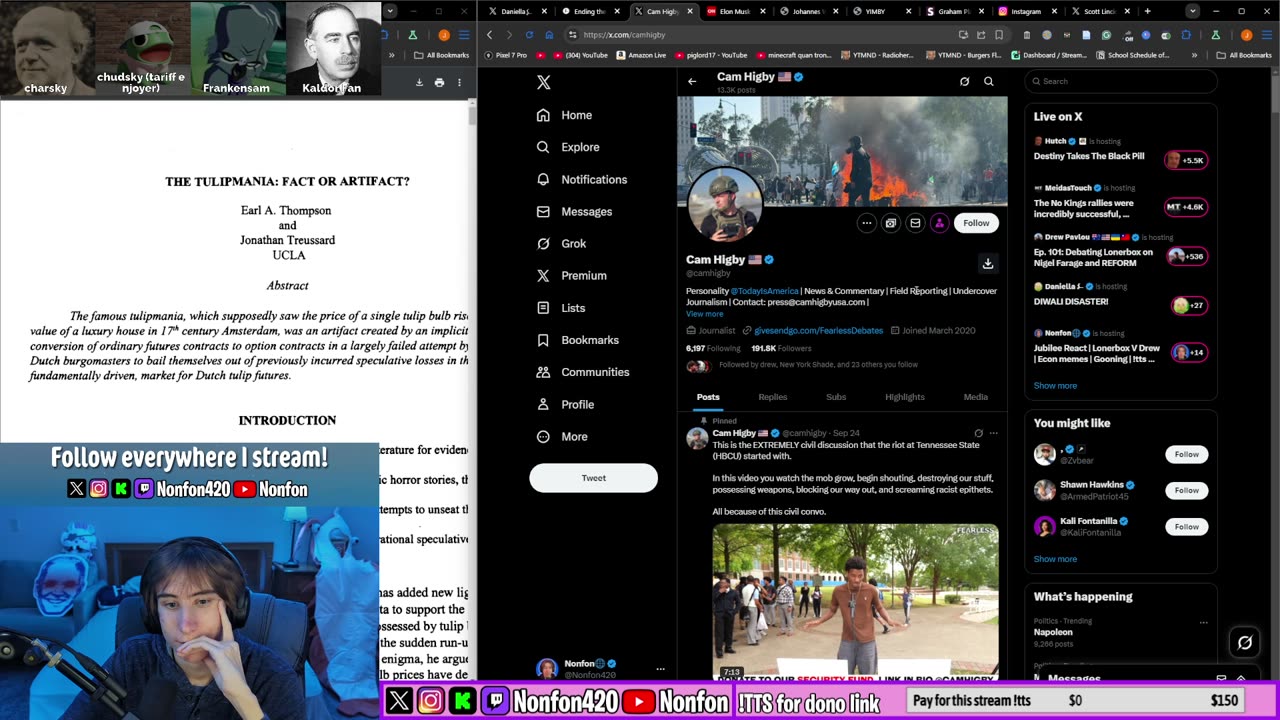Click Grok explain icon on pinned post
The width and height of the screenshot is (1280, 720).
tap(978, 433)
